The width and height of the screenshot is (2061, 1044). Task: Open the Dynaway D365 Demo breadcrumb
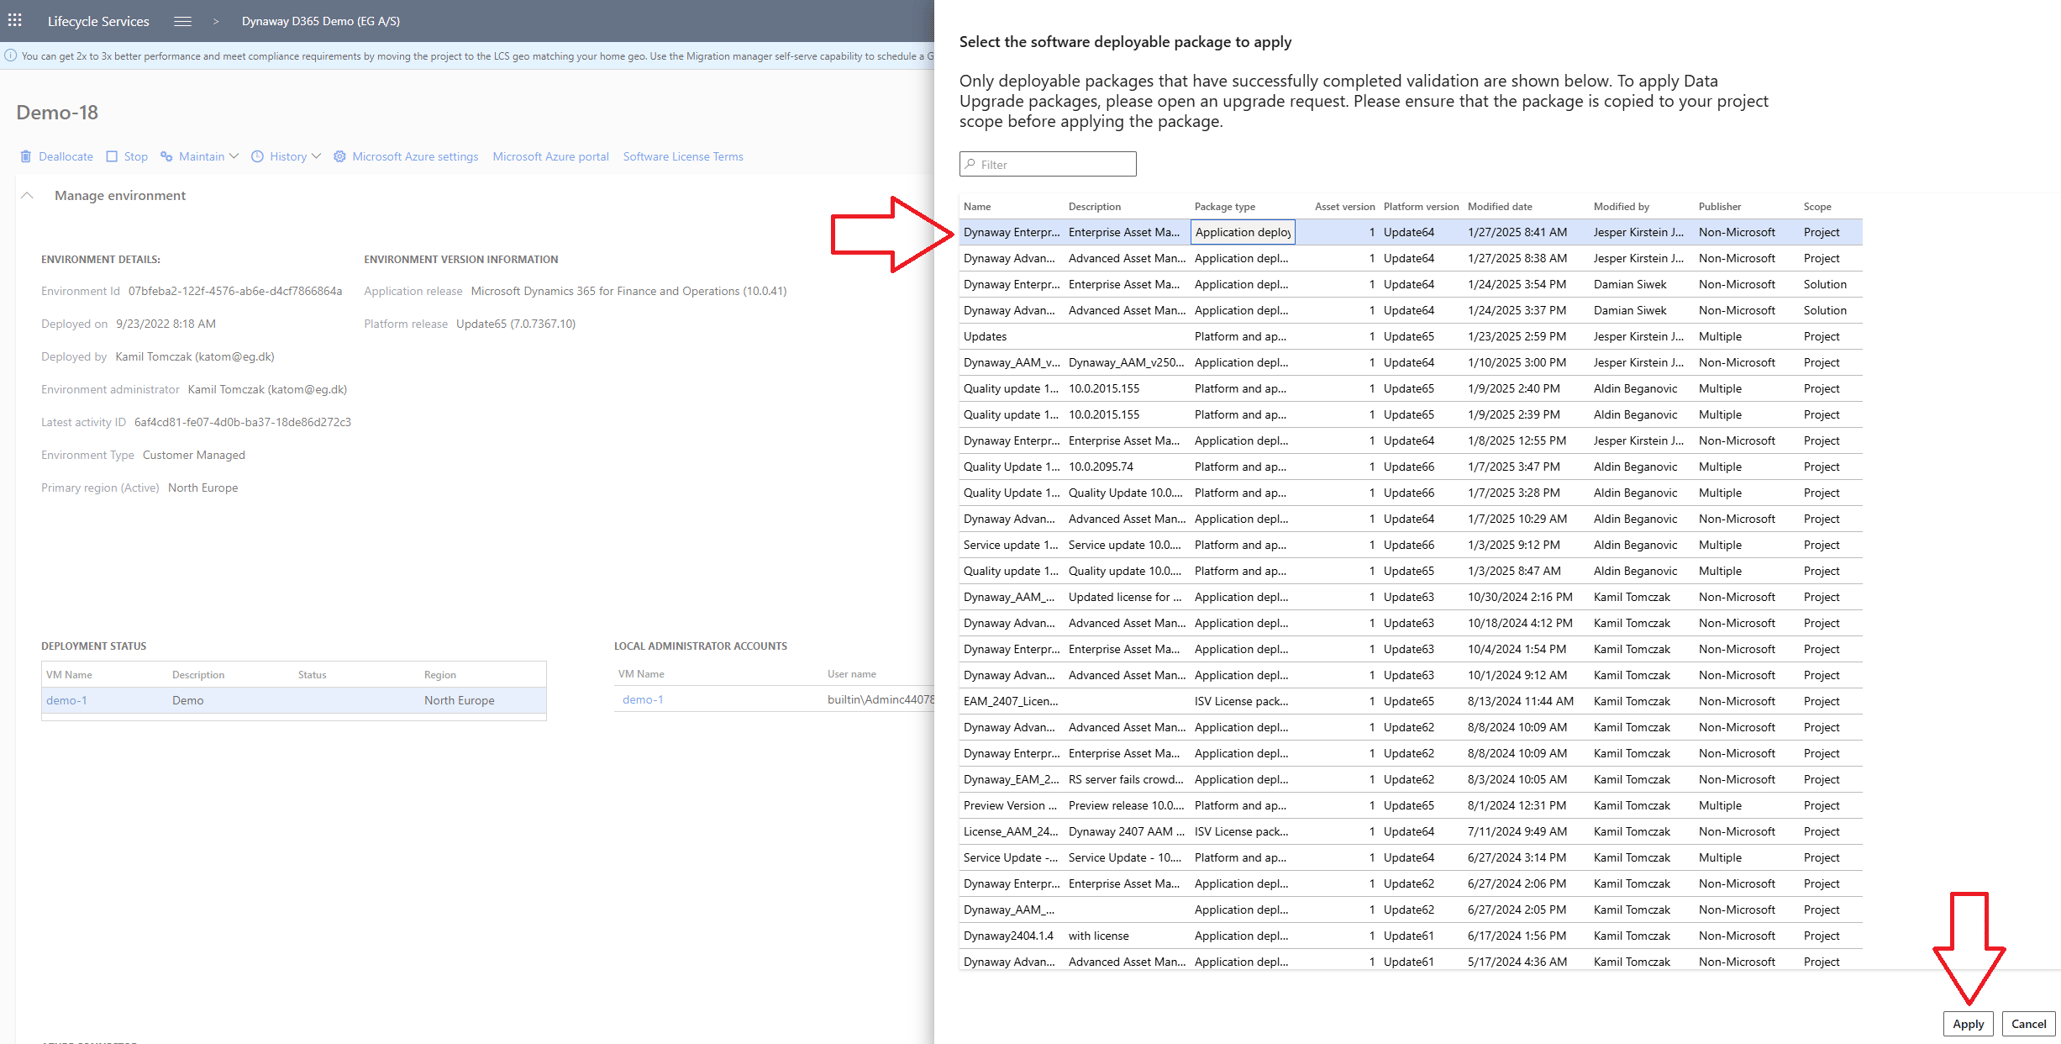pyautogui.click(x=320, y=20)
